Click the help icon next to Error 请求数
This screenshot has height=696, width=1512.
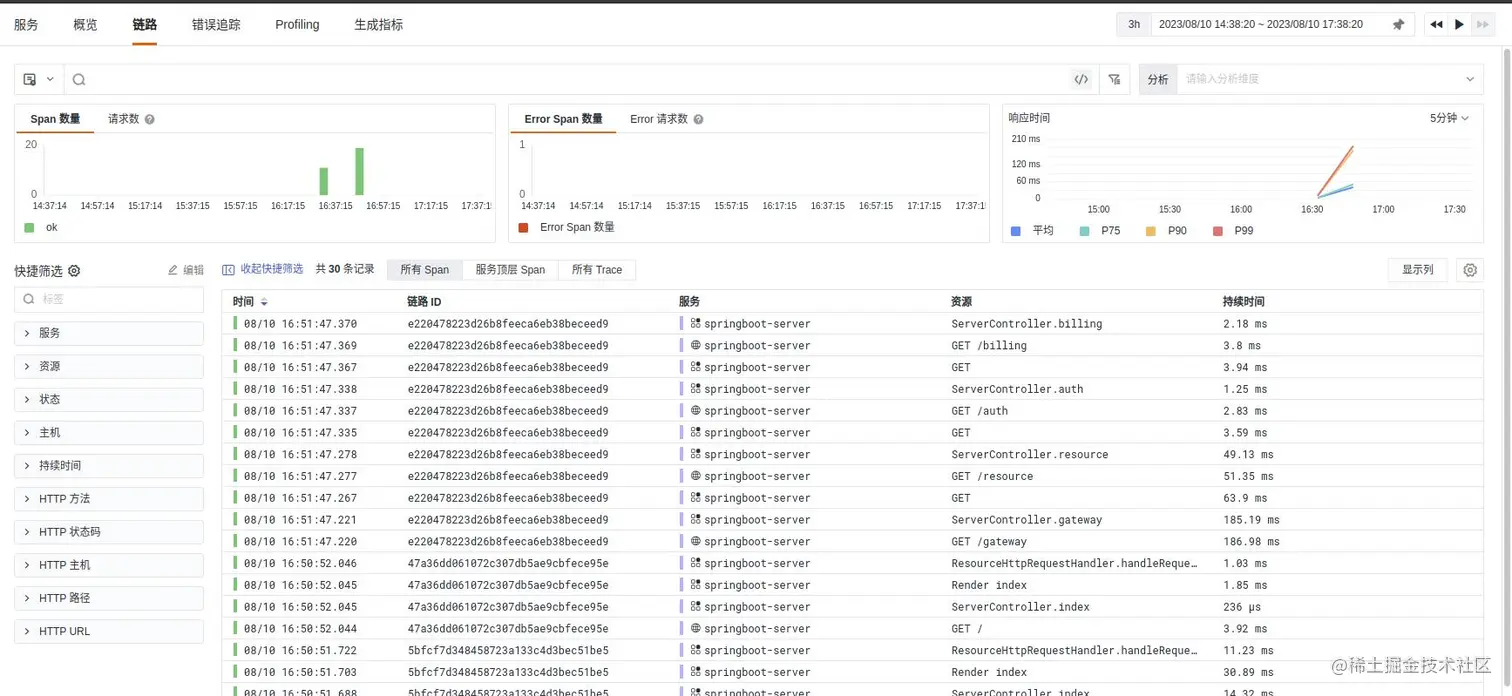[699, 119]
